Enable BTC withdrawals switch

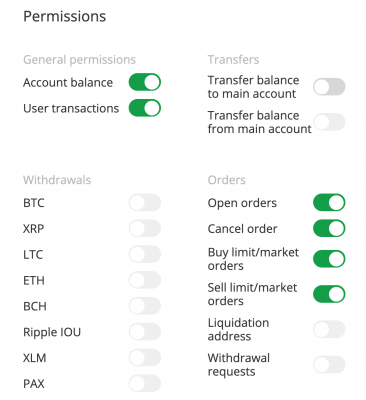145,202
